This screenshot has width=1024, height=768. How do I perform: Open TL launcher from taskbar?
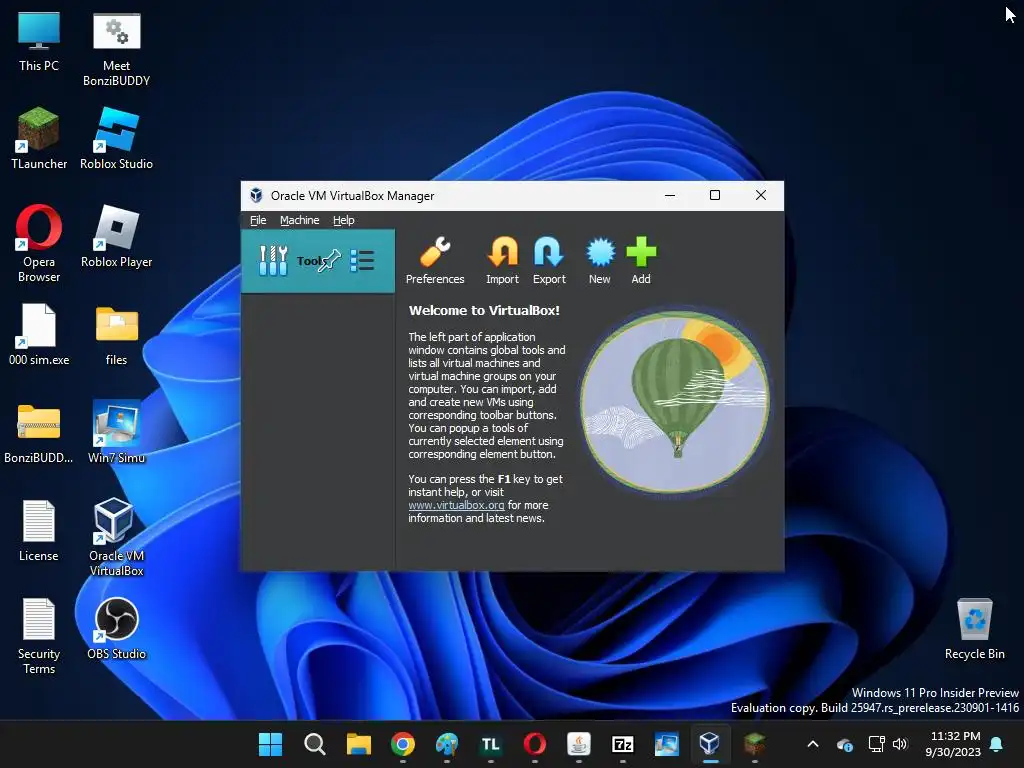[490, 744]
